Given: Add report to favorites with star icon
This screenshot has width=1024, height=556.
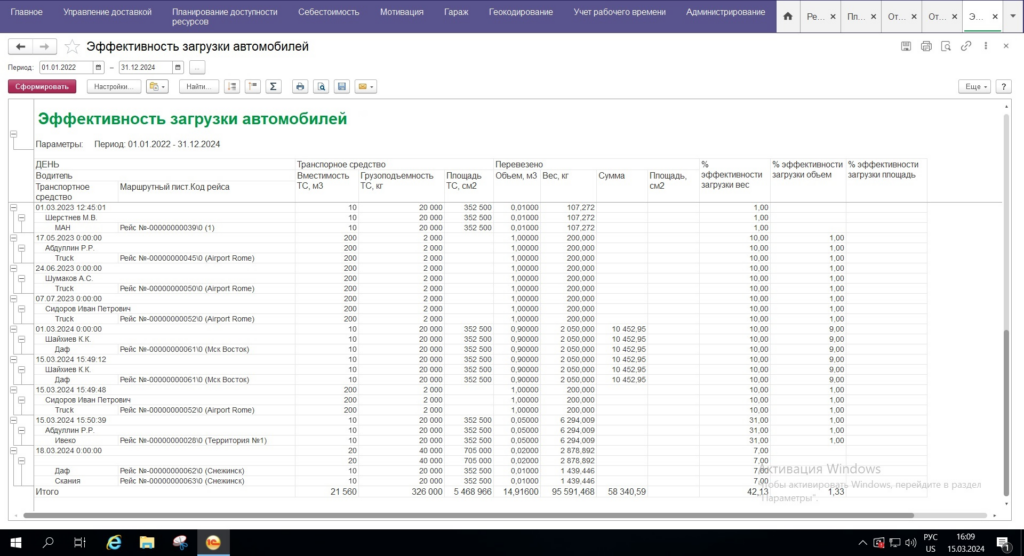Looking at the screenshot, I should tap(72, 47).
